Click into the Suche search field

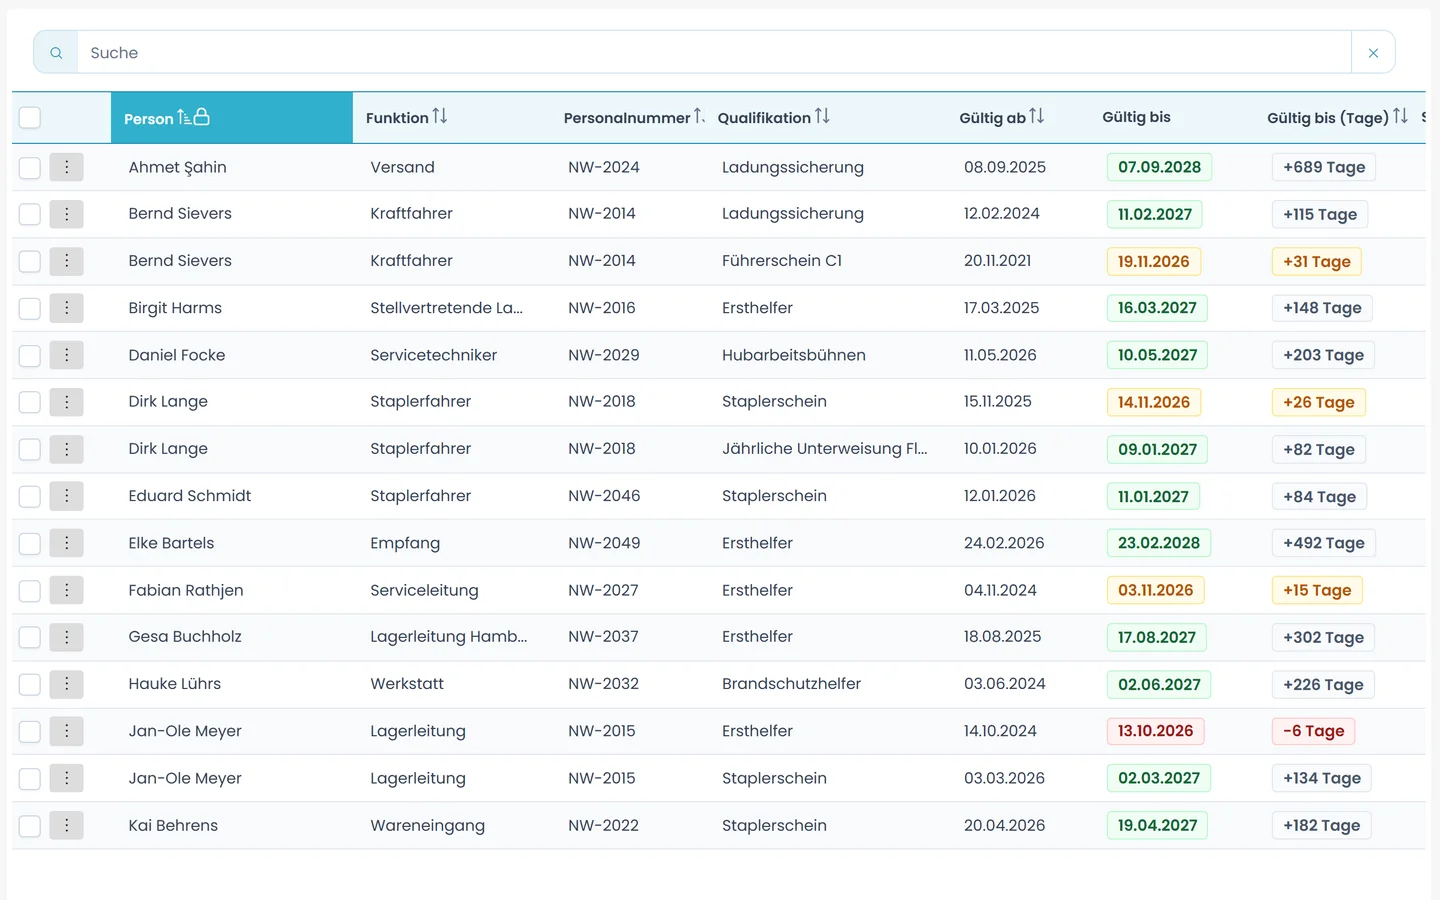714,53
